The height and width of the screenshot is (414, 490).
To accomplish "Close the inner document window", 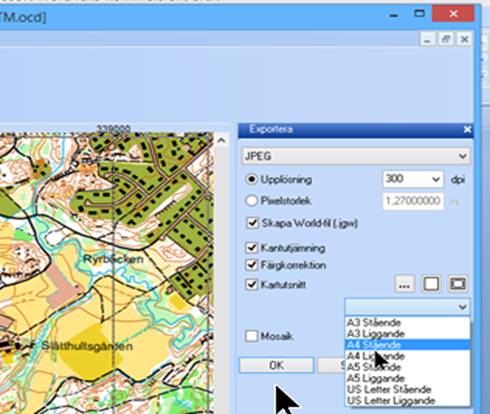I will pos(464,39).
